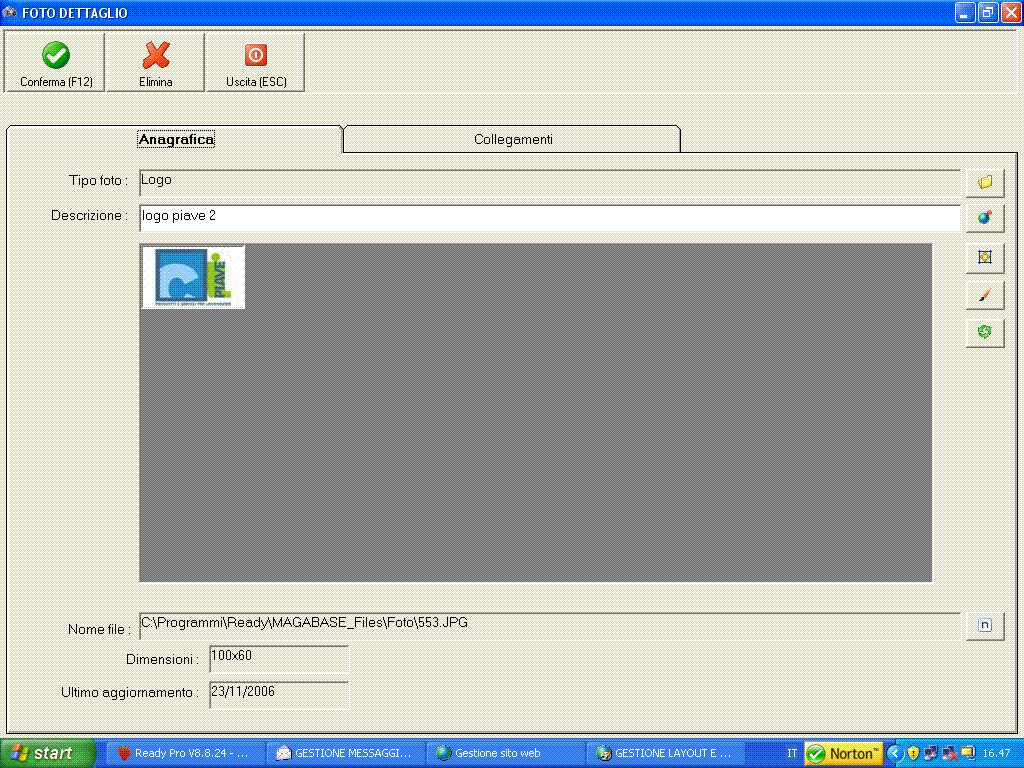Screen dimensions: 1024x768
Task: Click the camera icon in the title bar
Action: [9, 12]
